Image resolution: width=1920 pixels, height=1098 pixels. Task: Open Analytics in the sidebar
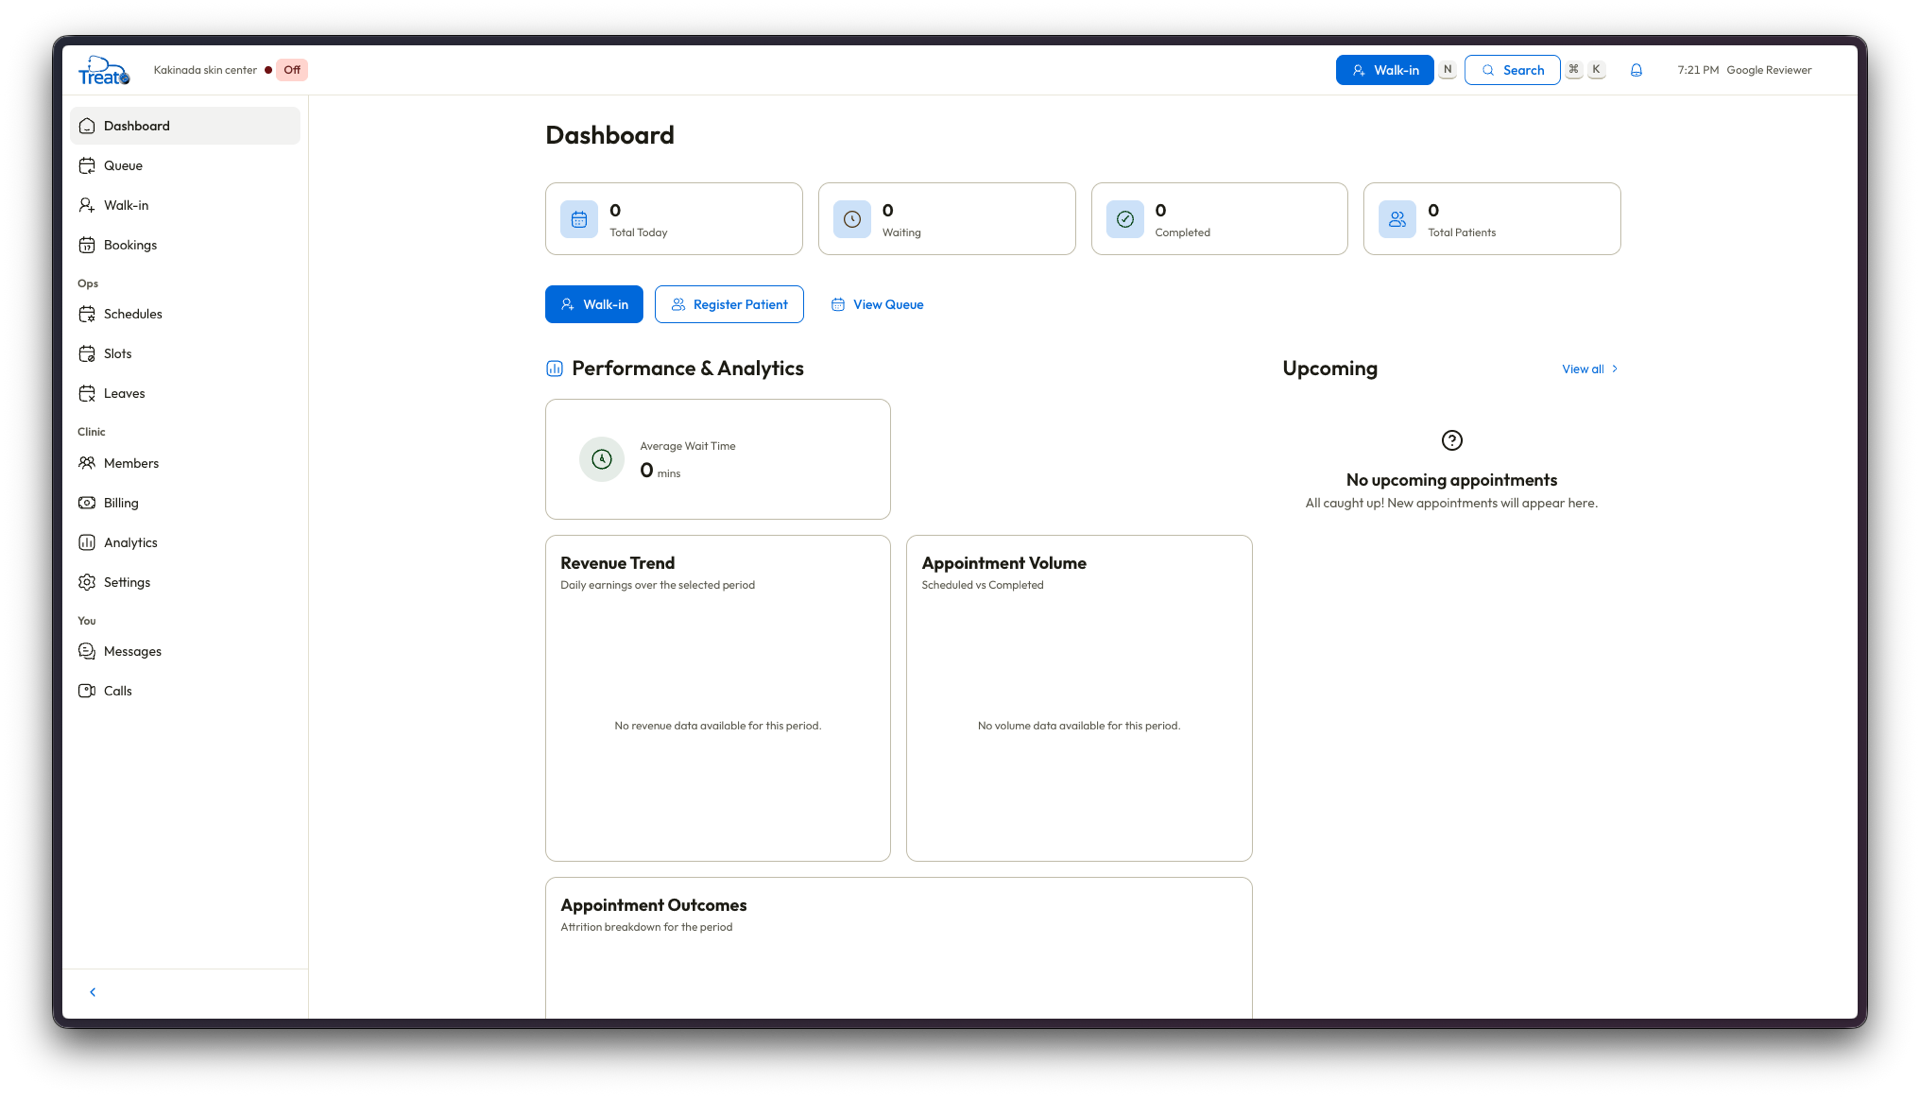pos(185,543)
